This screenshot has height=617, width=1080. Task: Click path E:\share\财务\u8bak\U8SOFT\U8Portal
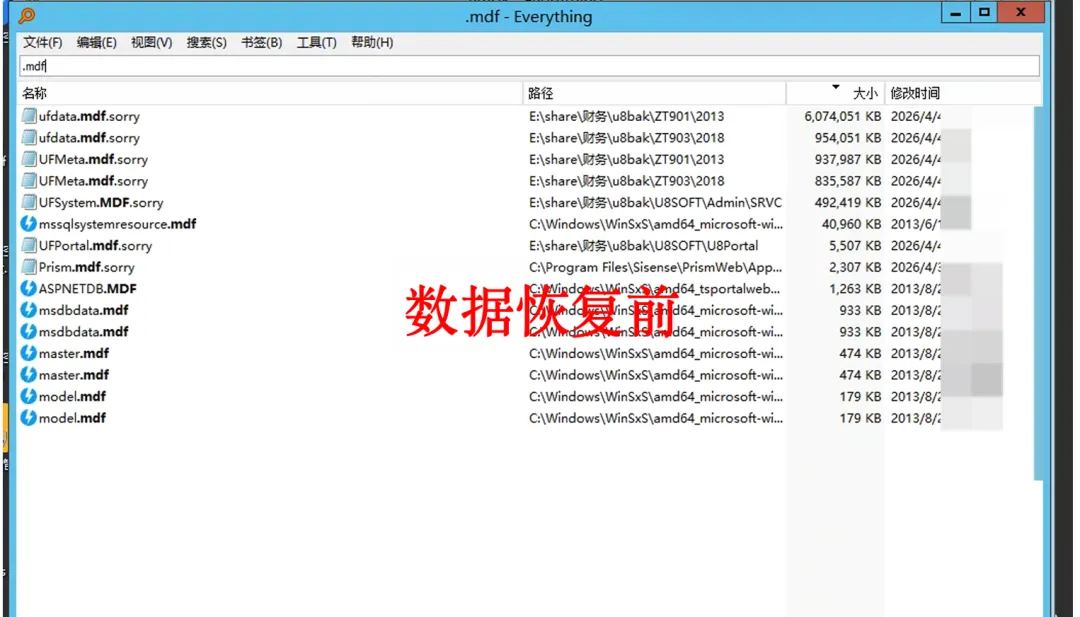[x=643, y=245]
